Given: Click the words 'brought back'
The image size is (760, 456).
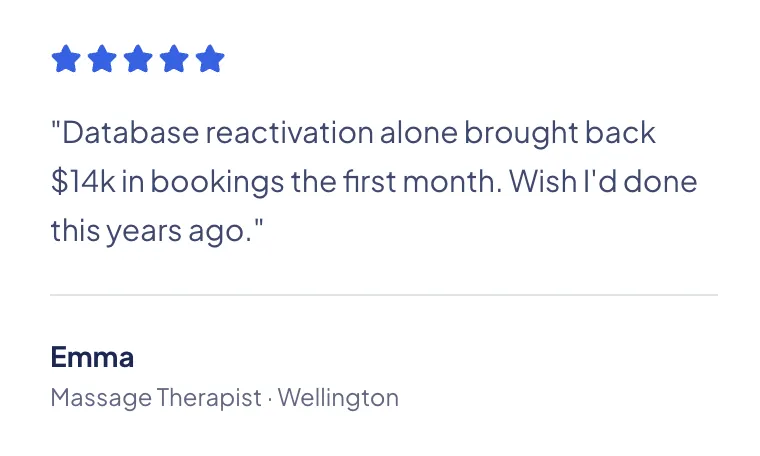Looking at the screenshot, I should coord(560,132).
